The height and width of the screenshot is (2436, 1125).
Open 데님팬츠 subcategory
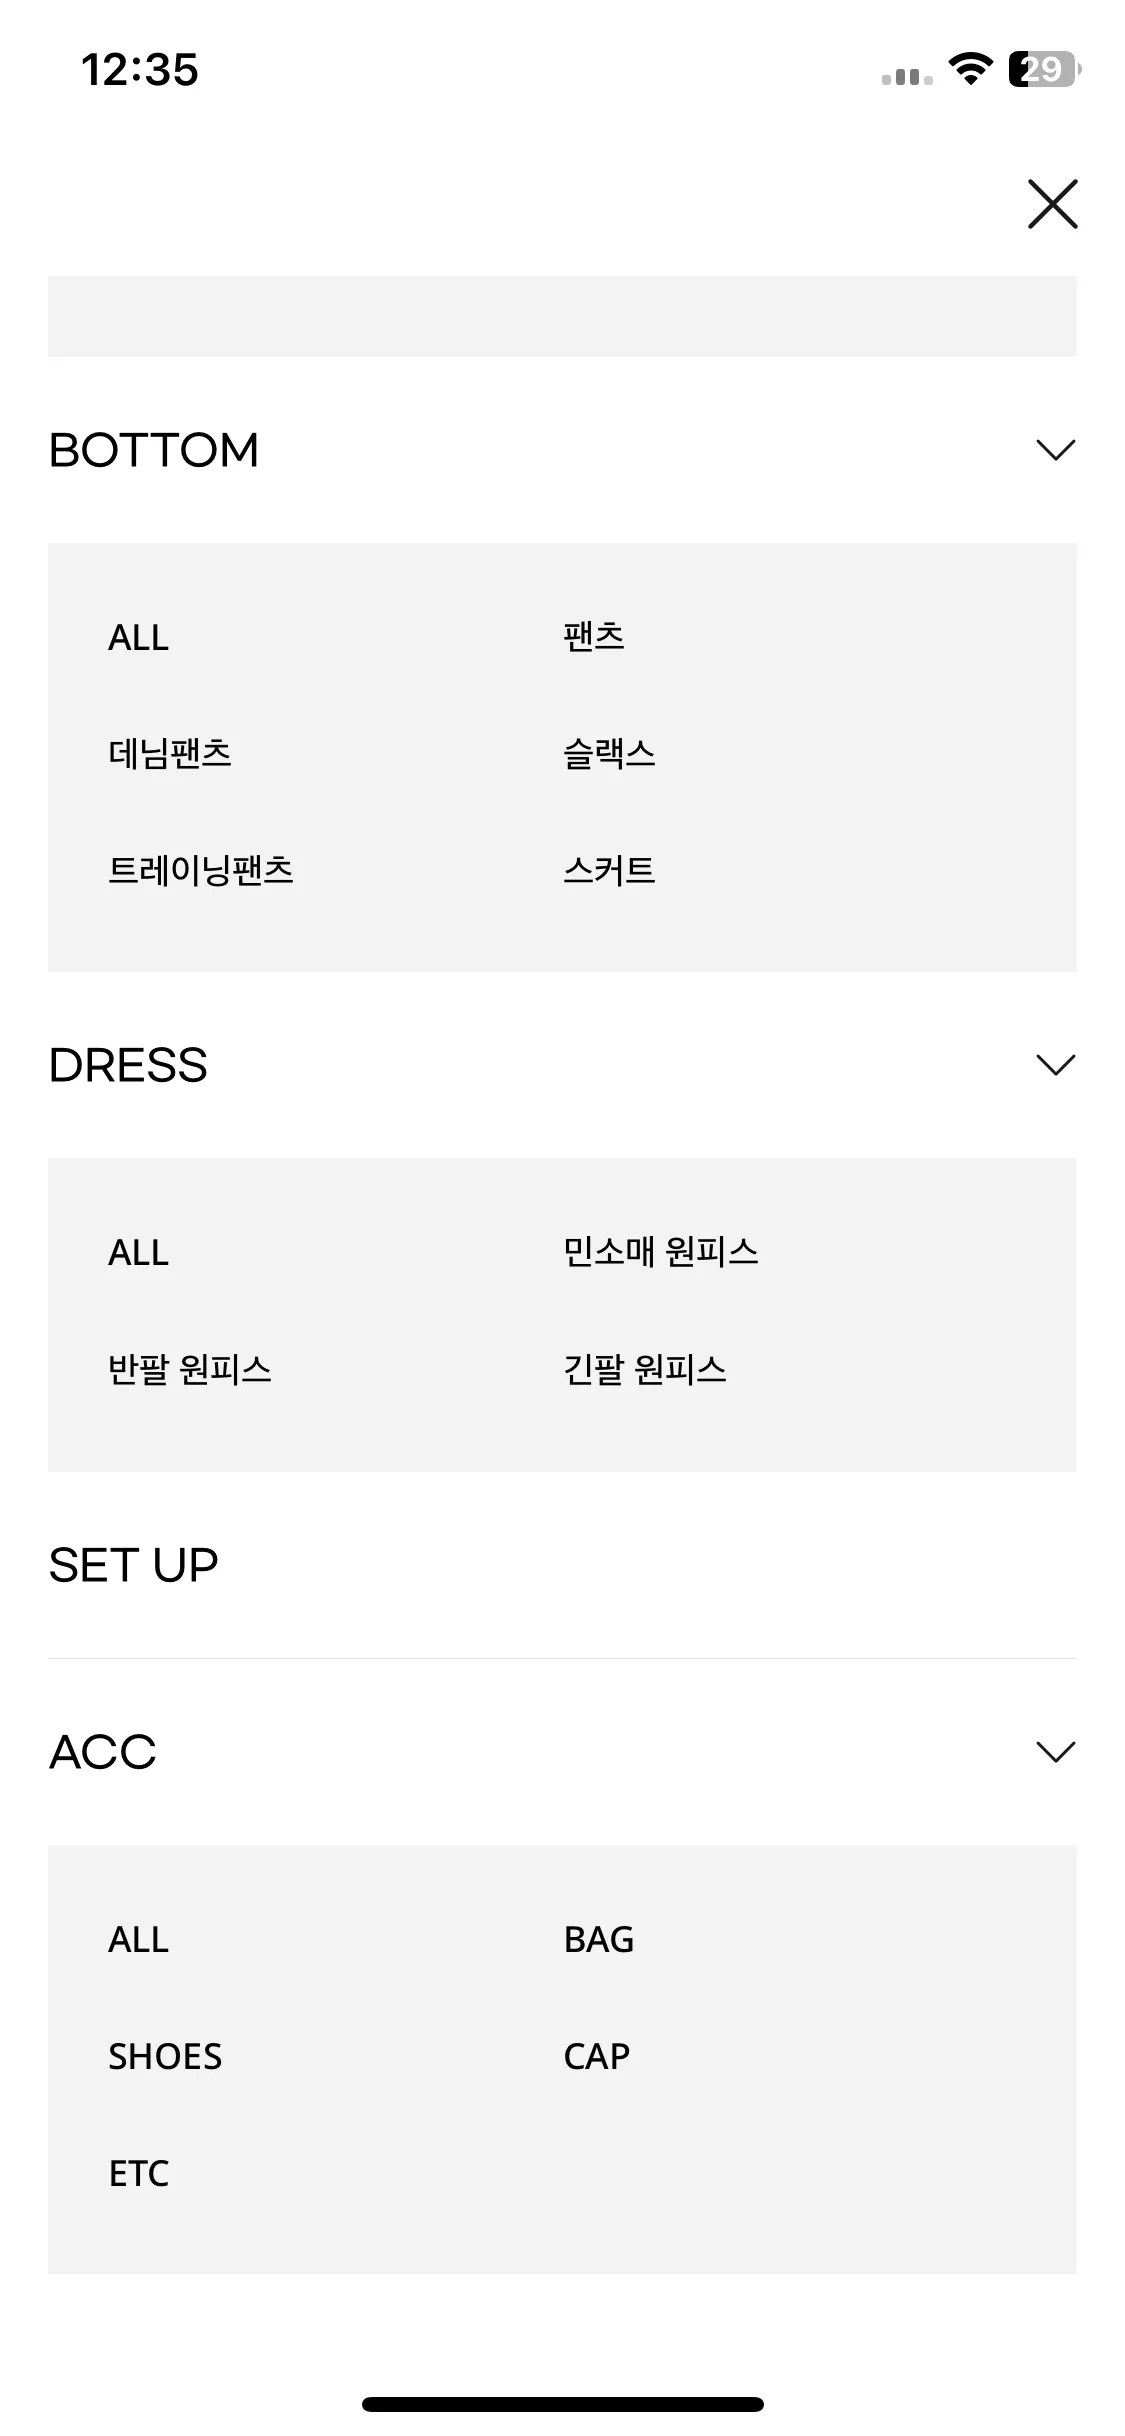pyautogui.click(x=170, y=753)
